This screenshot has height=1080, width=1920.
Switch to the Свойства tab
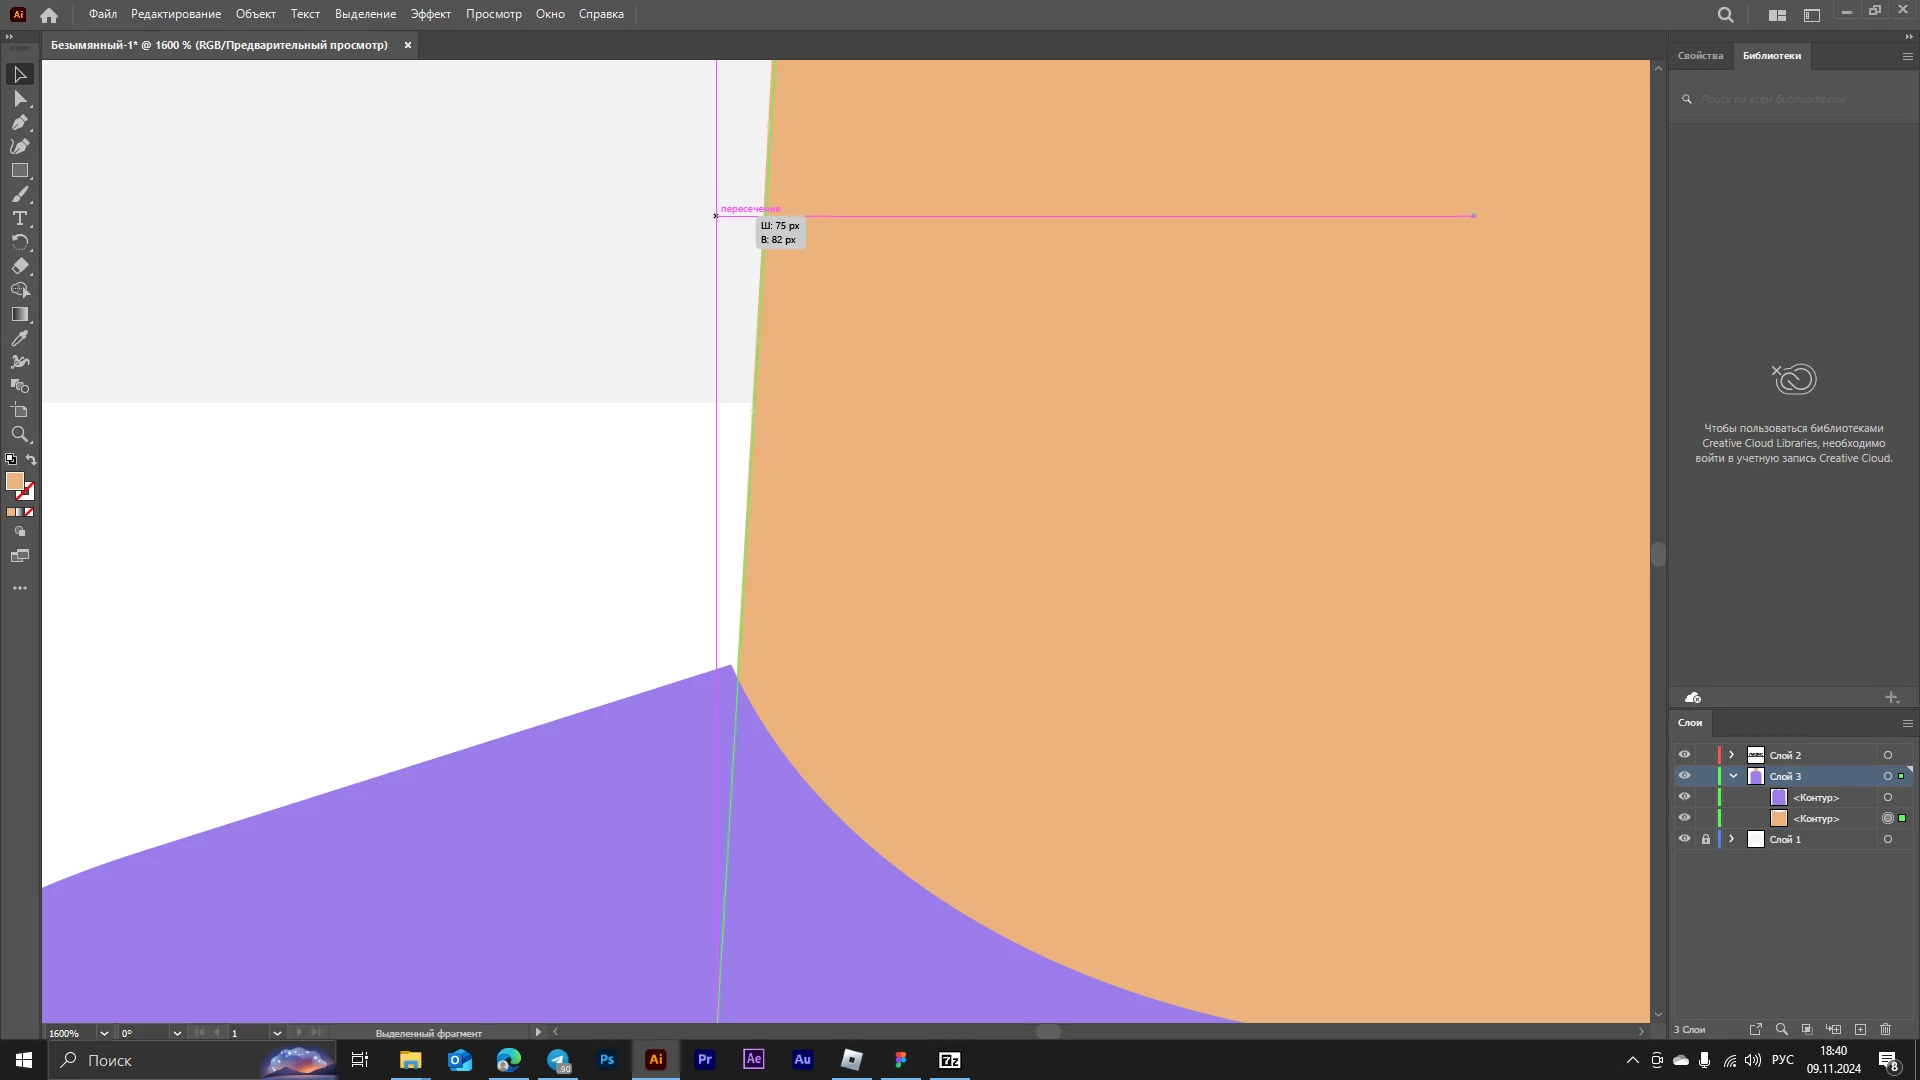pos(1700,56)
